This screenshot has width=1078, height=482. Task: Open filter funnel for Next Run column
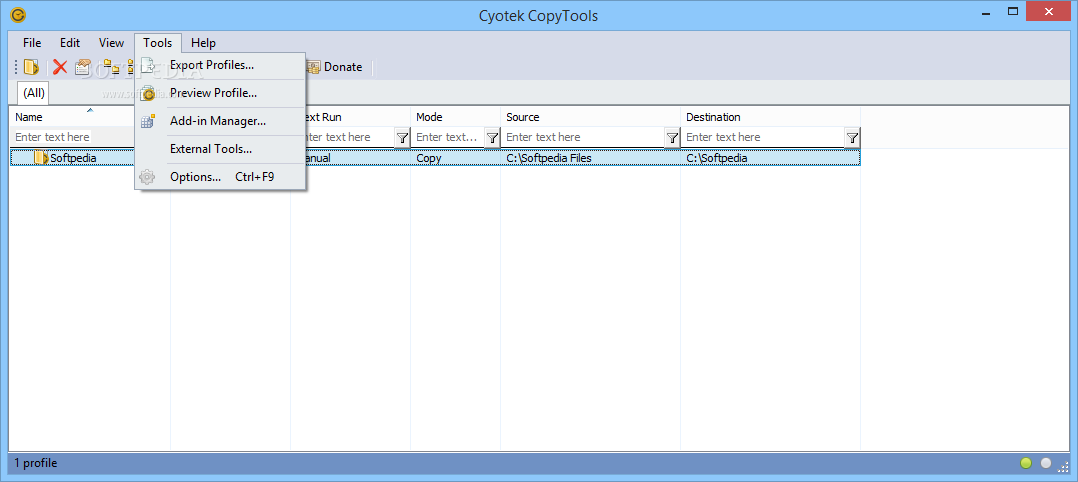click(x=402, y=138)
